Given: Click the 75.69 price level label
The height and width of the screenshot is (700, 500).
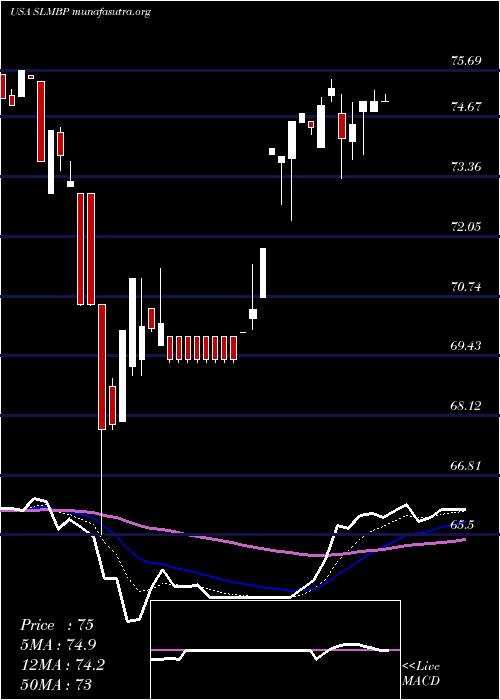Looking at the screenshot, I should (x=466, y=61).
